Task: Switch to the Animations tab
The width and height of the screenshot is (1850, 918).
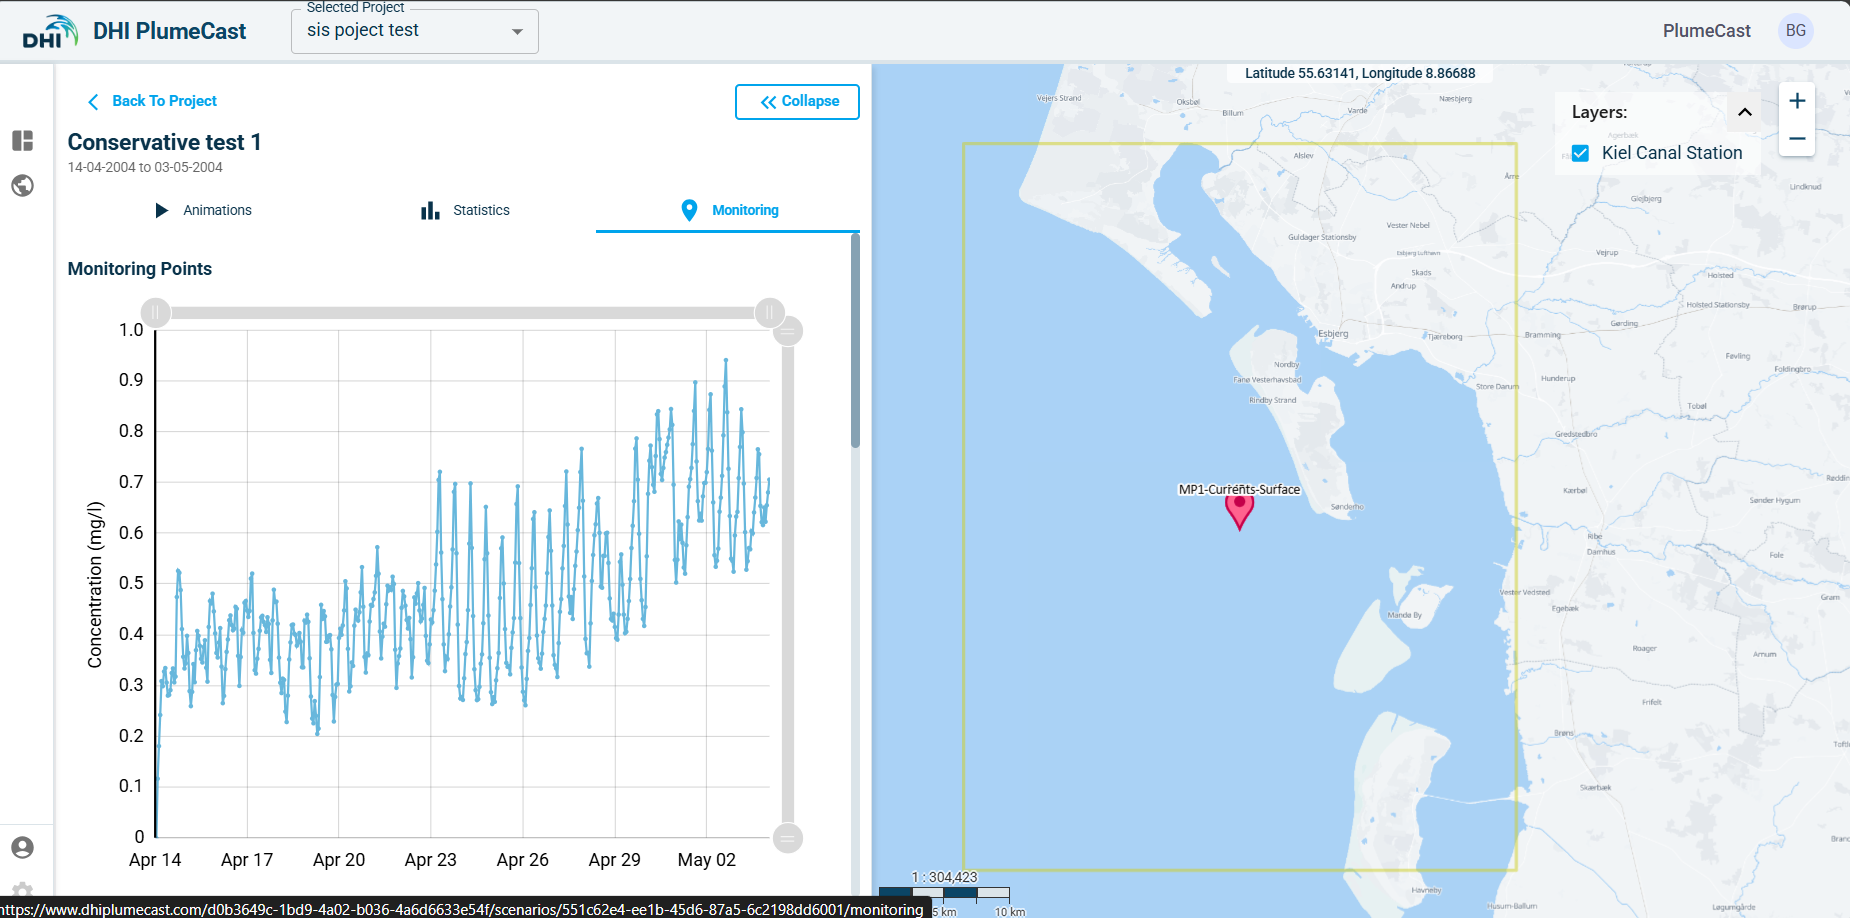Action: [x=204, y=210]
